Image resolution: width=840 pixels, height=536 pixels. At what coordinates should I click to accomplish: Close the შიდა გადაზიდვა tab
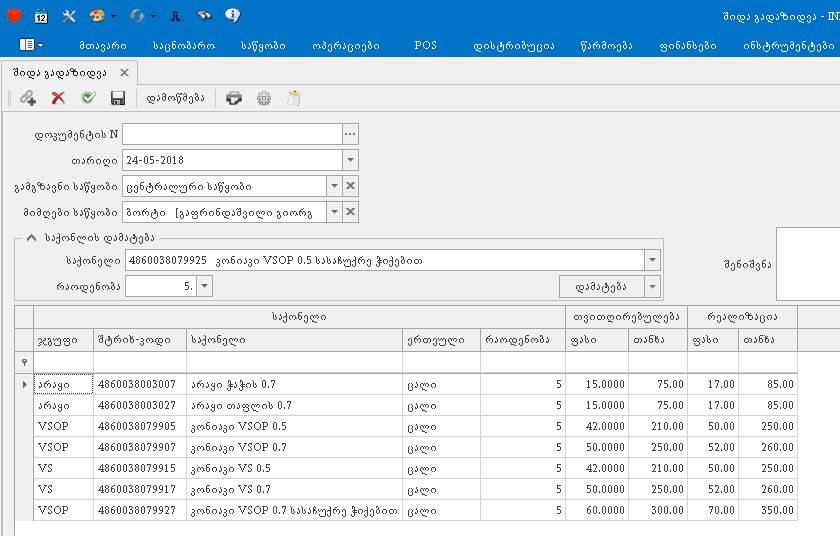(x=124, y=72)
